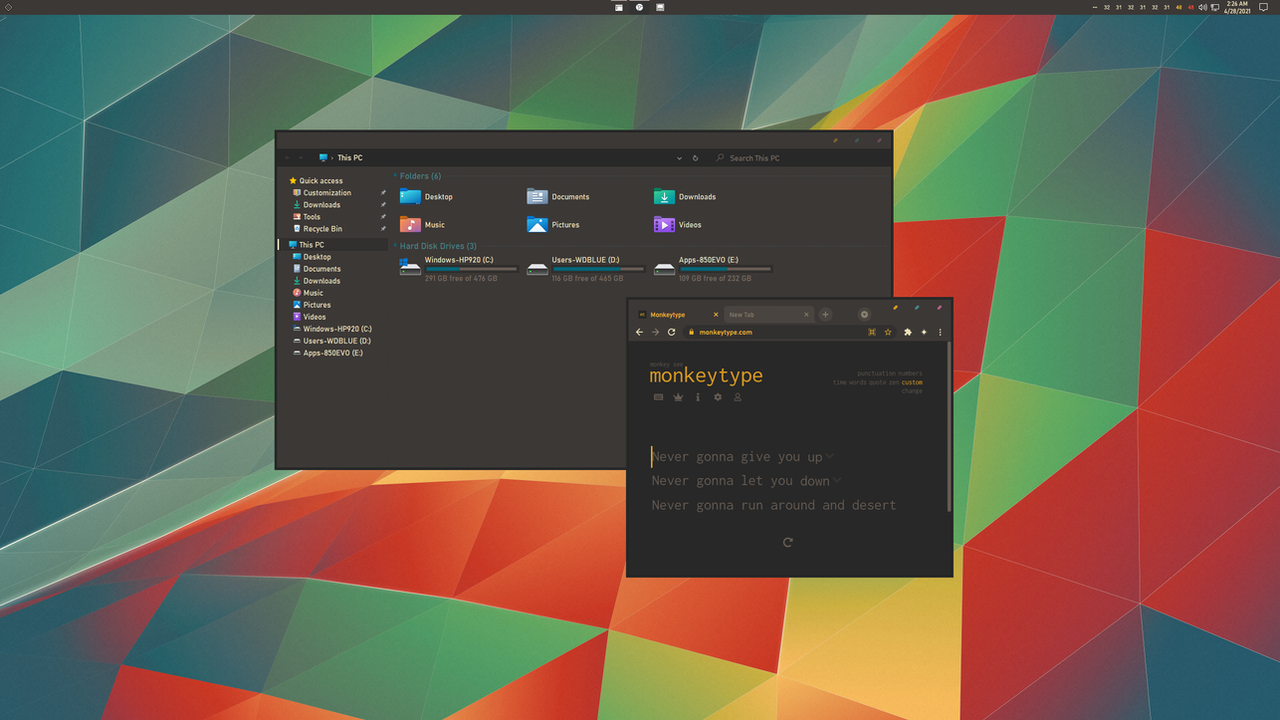1280x720 pixels.
Task: Click the refresh icon in Explorer address bar
Action: click(x=695, y=158)
